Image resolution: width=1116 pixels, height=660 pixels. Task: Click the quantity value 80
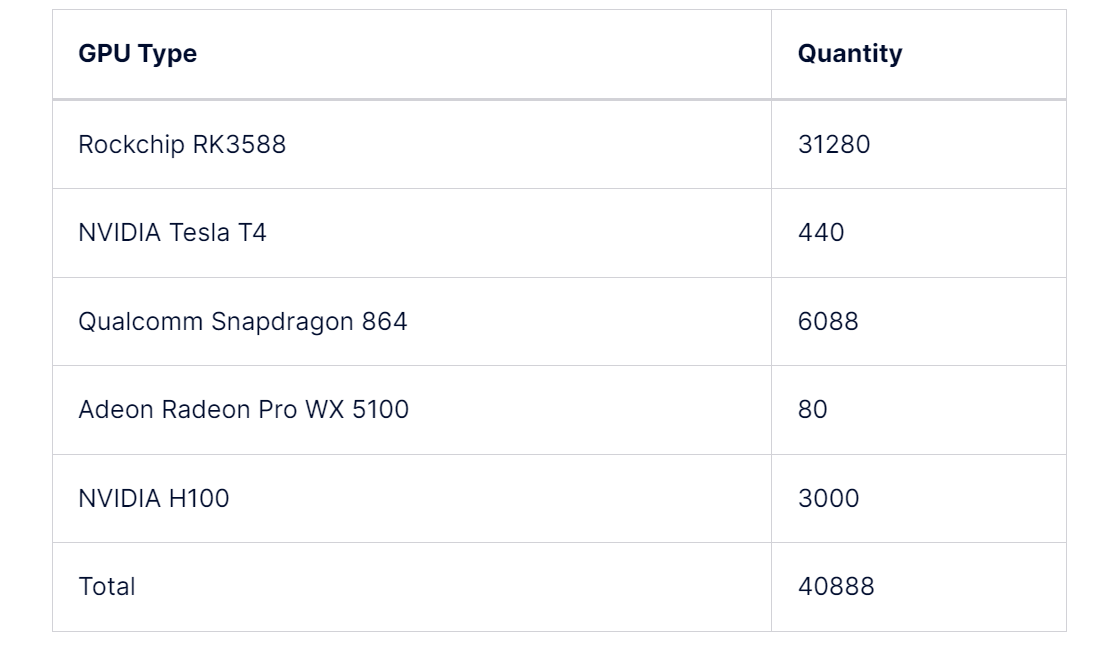pos(812,410)
